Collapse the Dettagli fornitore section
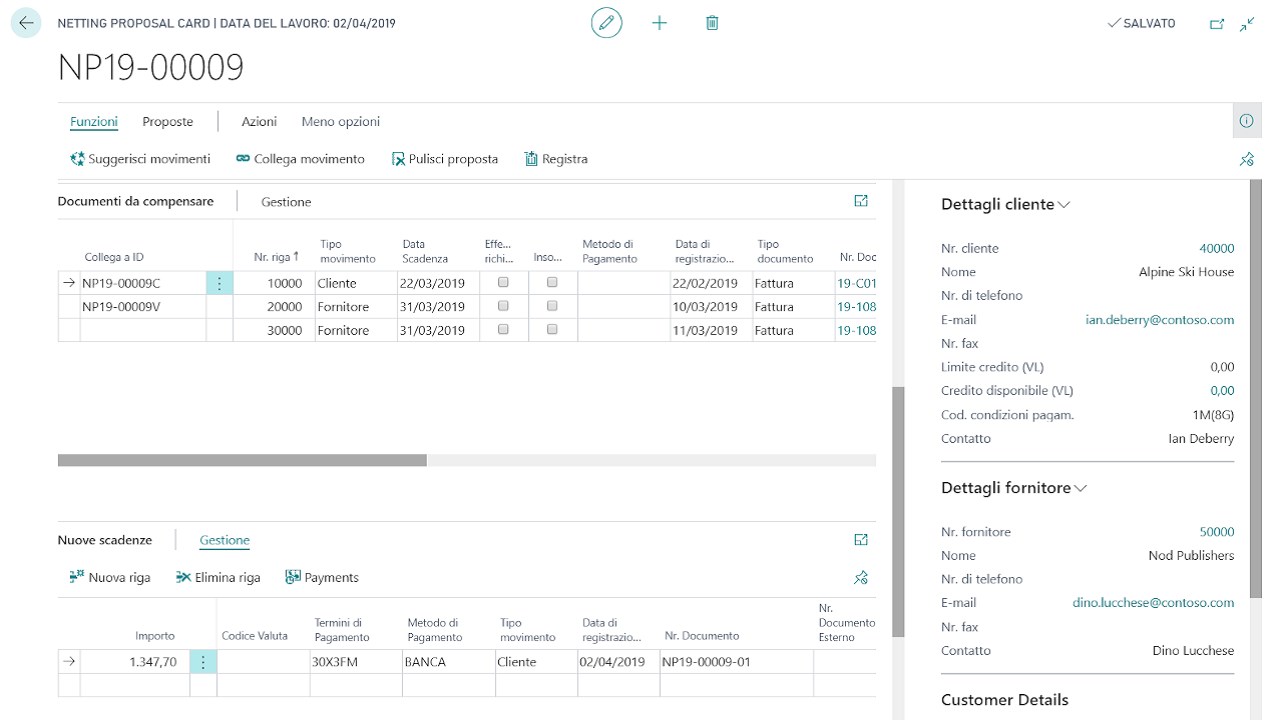The image size is (1280, 720). 1080,488
